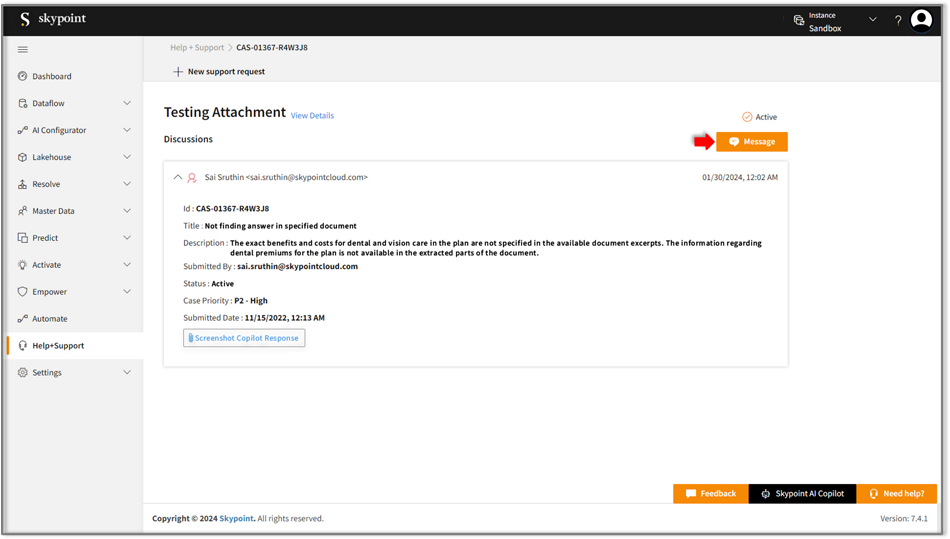Click the hamburger menu icon

(x=23, y=49)
